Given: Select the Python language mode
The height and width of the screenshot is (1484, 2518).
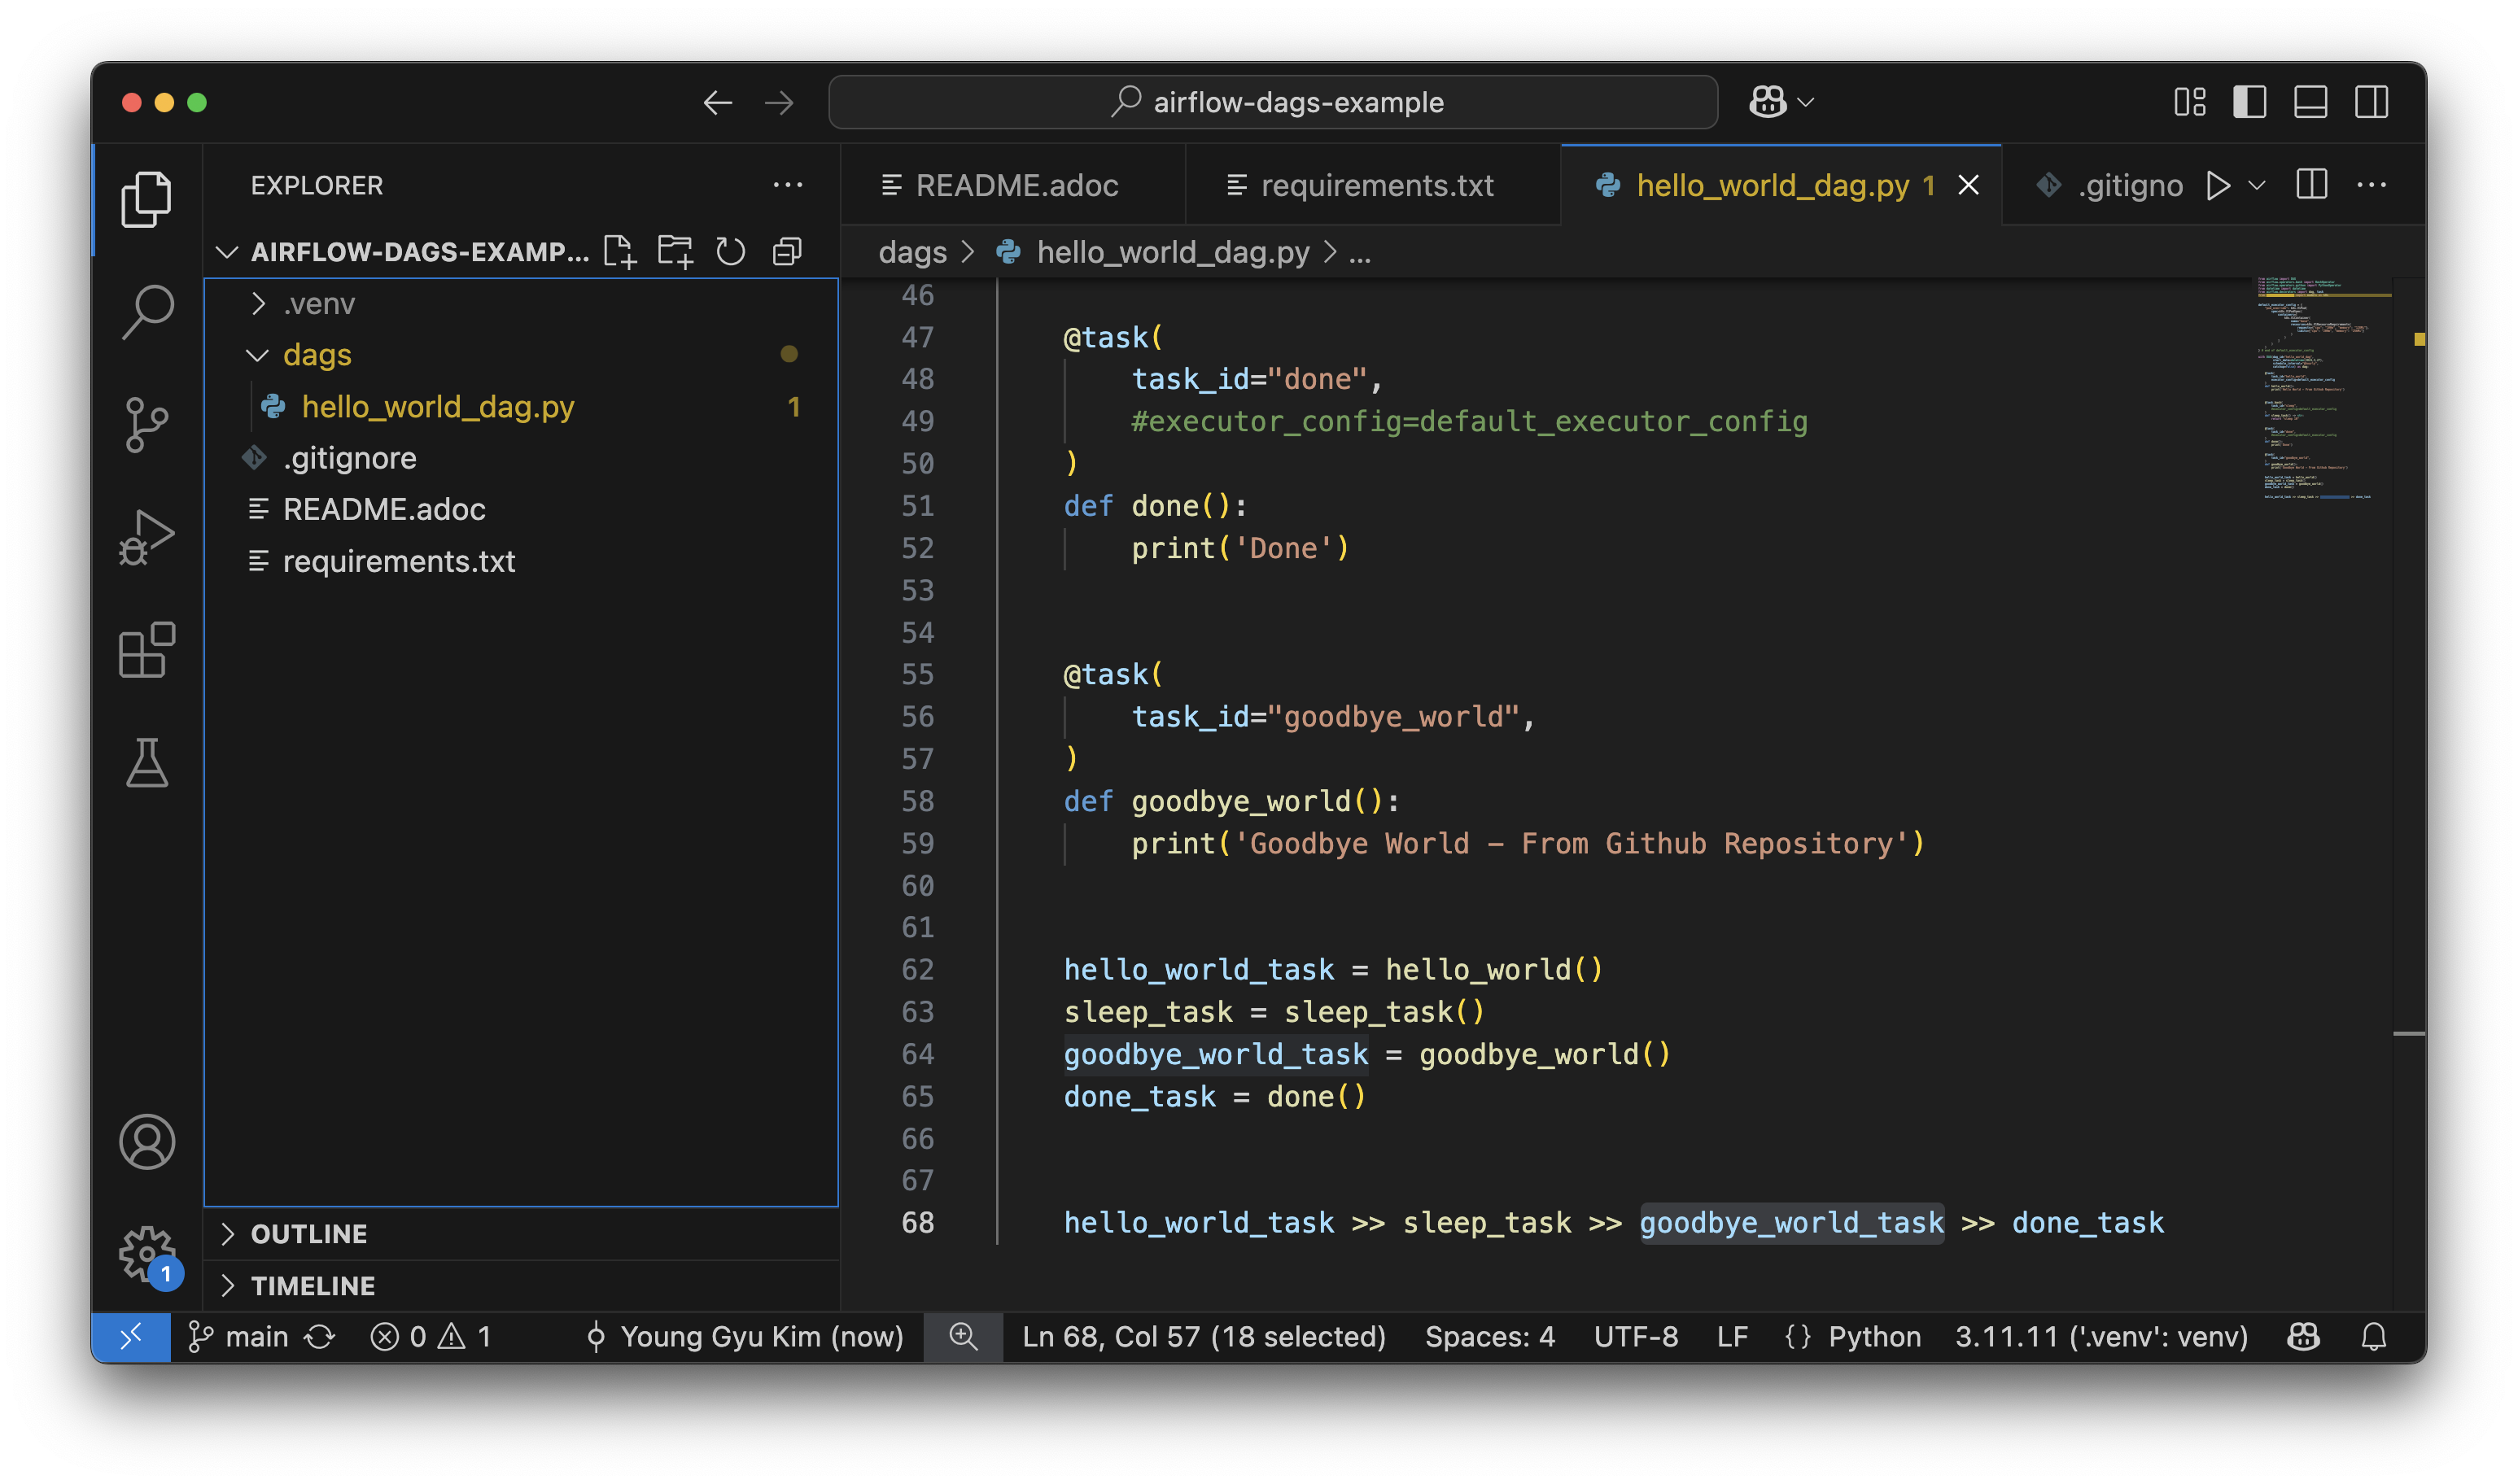Looking at the screenshot, I should pyautogui.click(x=1874, y=1336).
